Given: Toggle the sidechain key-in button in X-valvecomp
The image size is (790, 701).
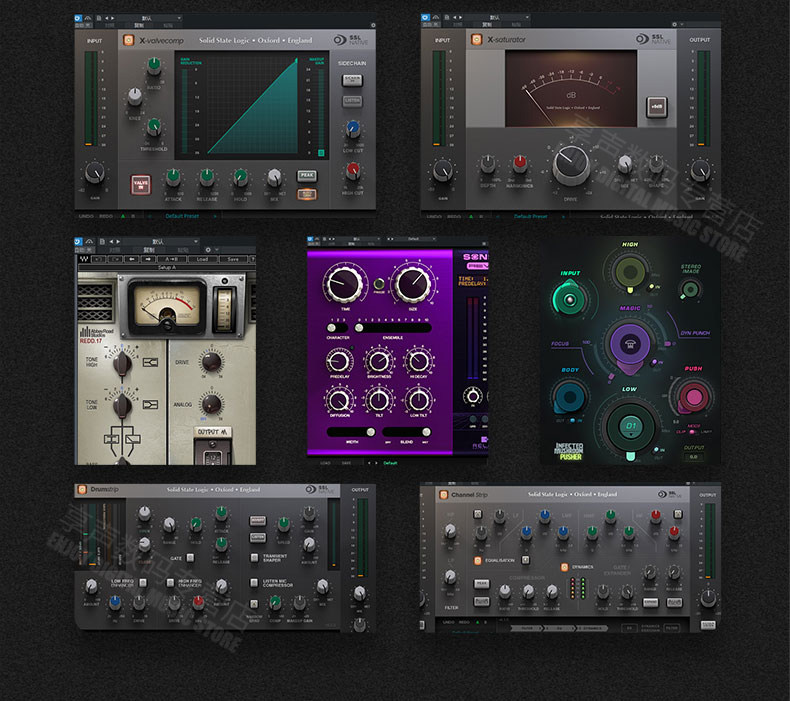Looking at the screenshot, I should (353, 80).
